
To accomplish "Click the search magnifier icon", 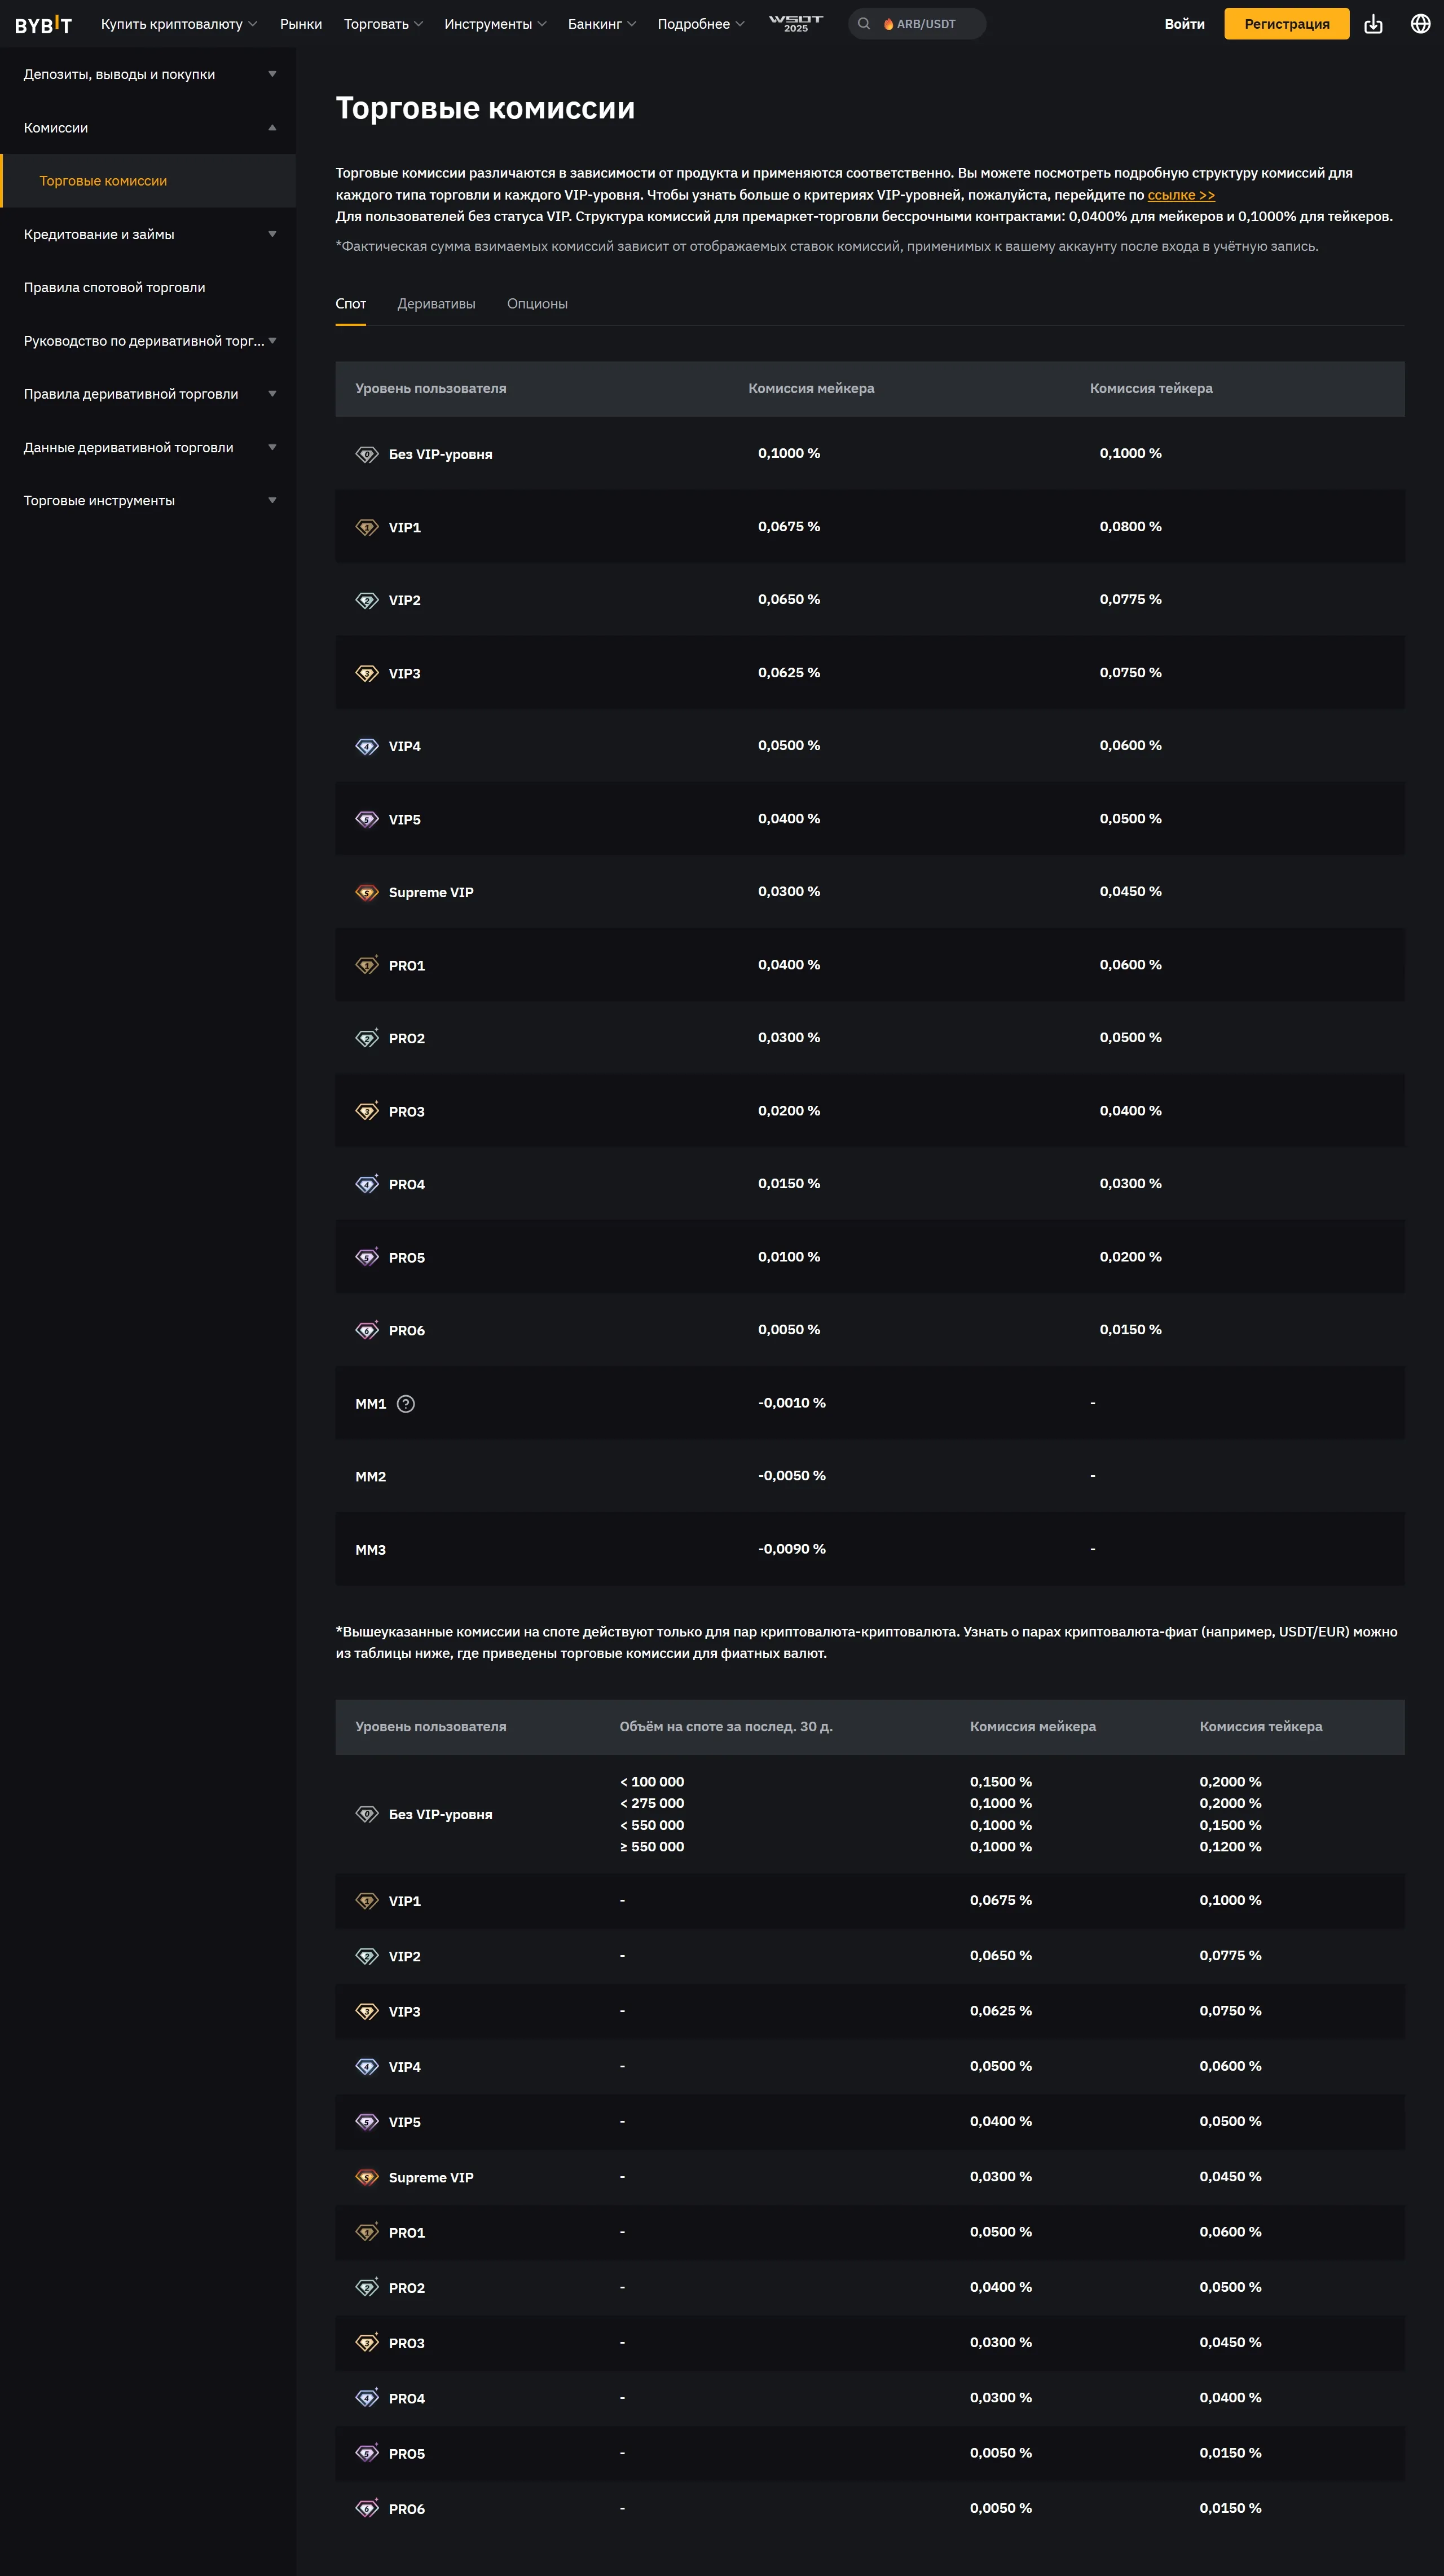I will pyautogui.click(x=864, y=24).
